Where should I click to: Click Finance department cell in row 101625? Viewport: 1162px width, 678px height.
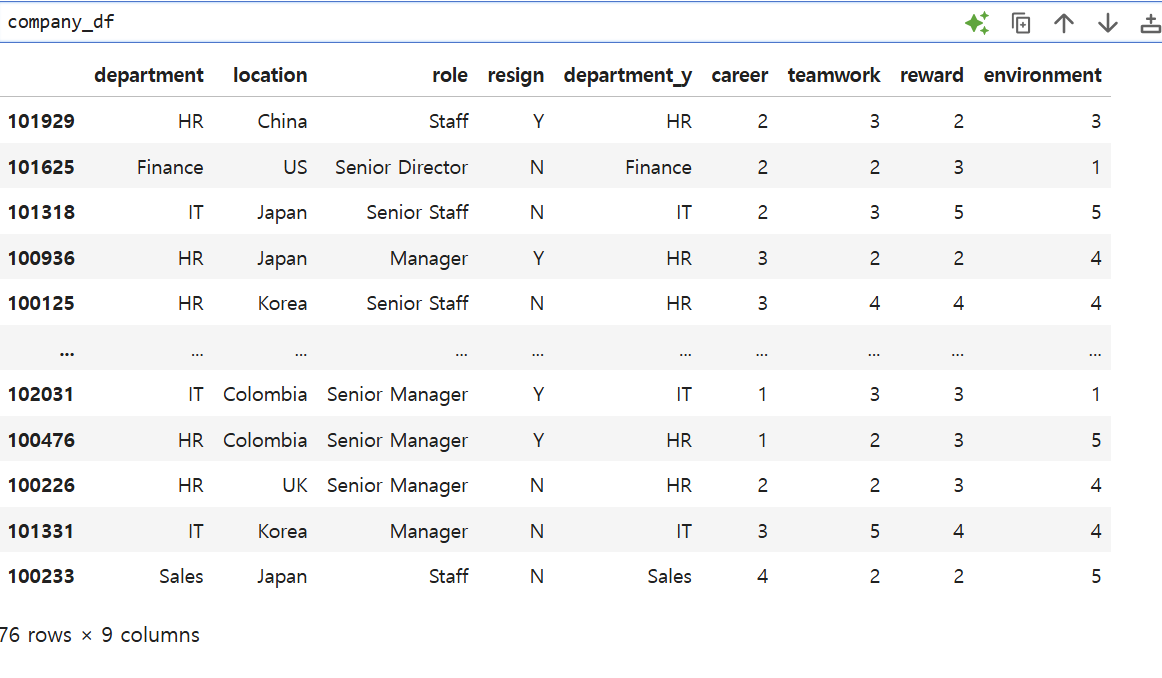[170, 167]
